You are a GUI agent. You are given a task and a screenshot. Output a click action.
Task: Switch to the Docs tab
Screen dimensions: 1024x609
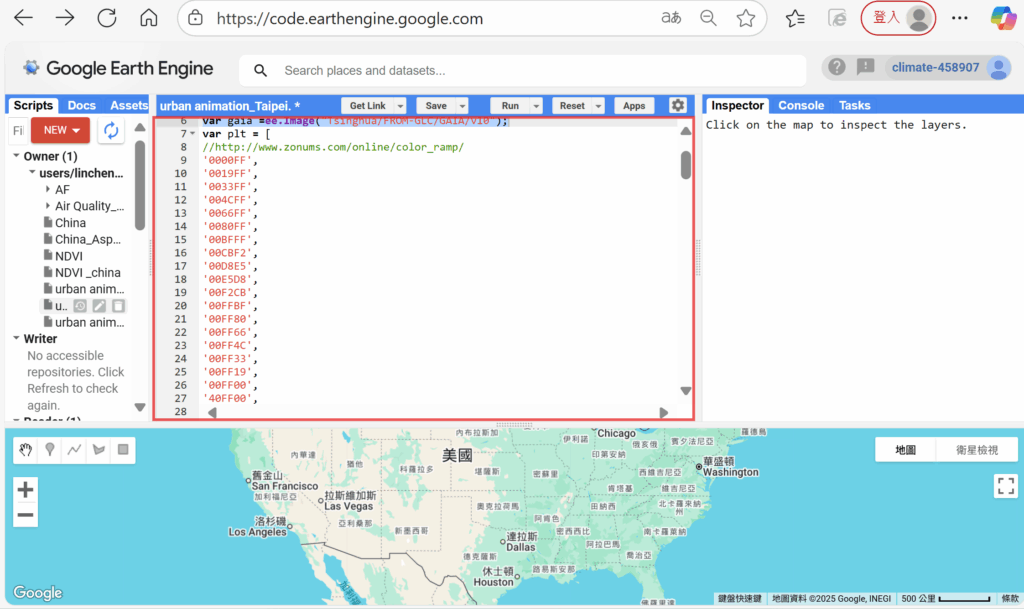coord(82,105)
